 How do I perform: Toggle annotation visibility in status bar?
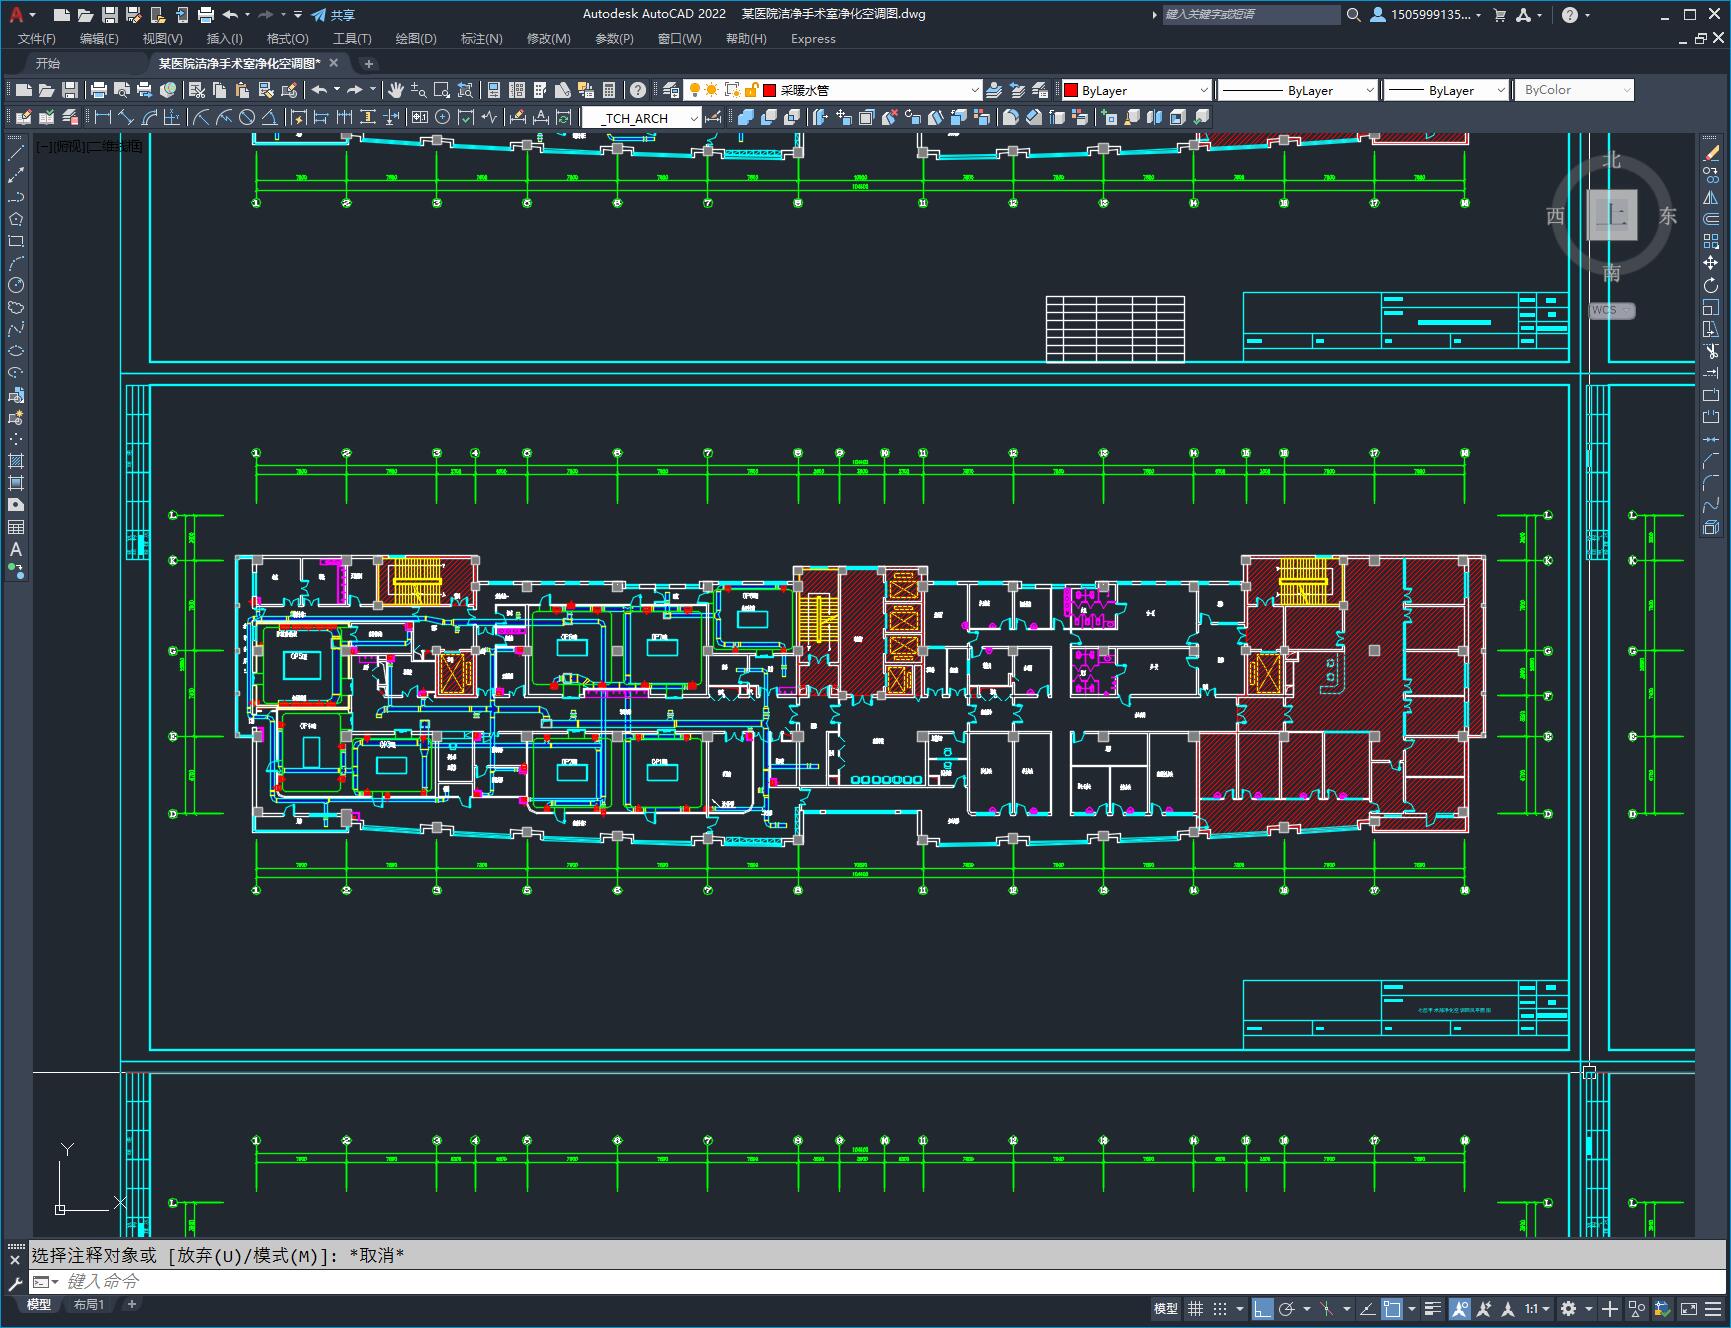(x=1459, y=1308)
